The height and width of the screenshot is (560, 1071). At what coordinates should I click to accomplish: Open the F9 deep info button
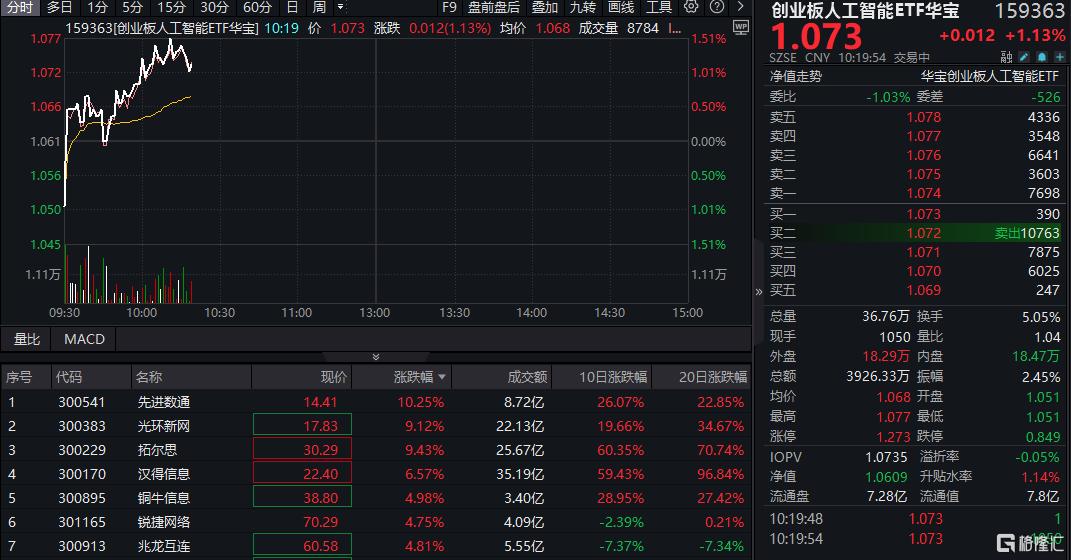[449, 8]
